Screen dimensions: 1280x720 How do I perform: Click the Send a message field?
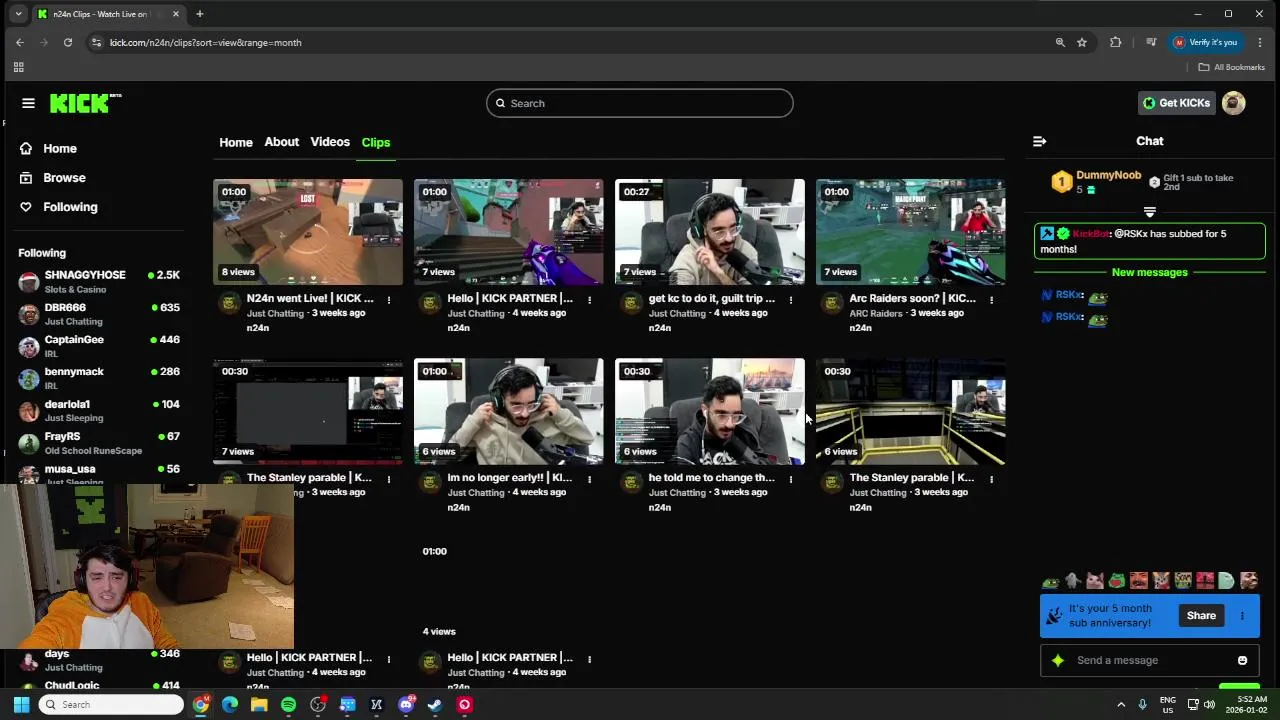1150,660
